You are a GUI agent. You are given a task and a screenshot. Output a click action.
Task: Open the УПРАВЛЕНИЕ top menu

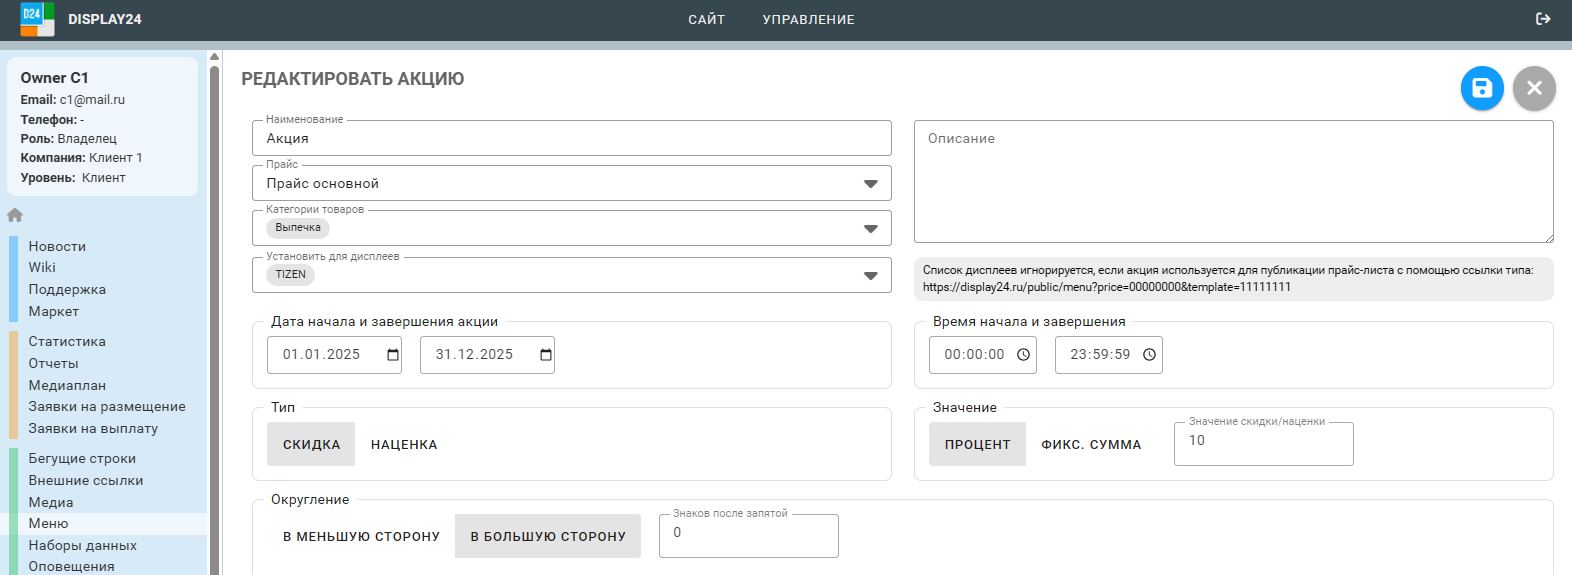click(808, 19)
